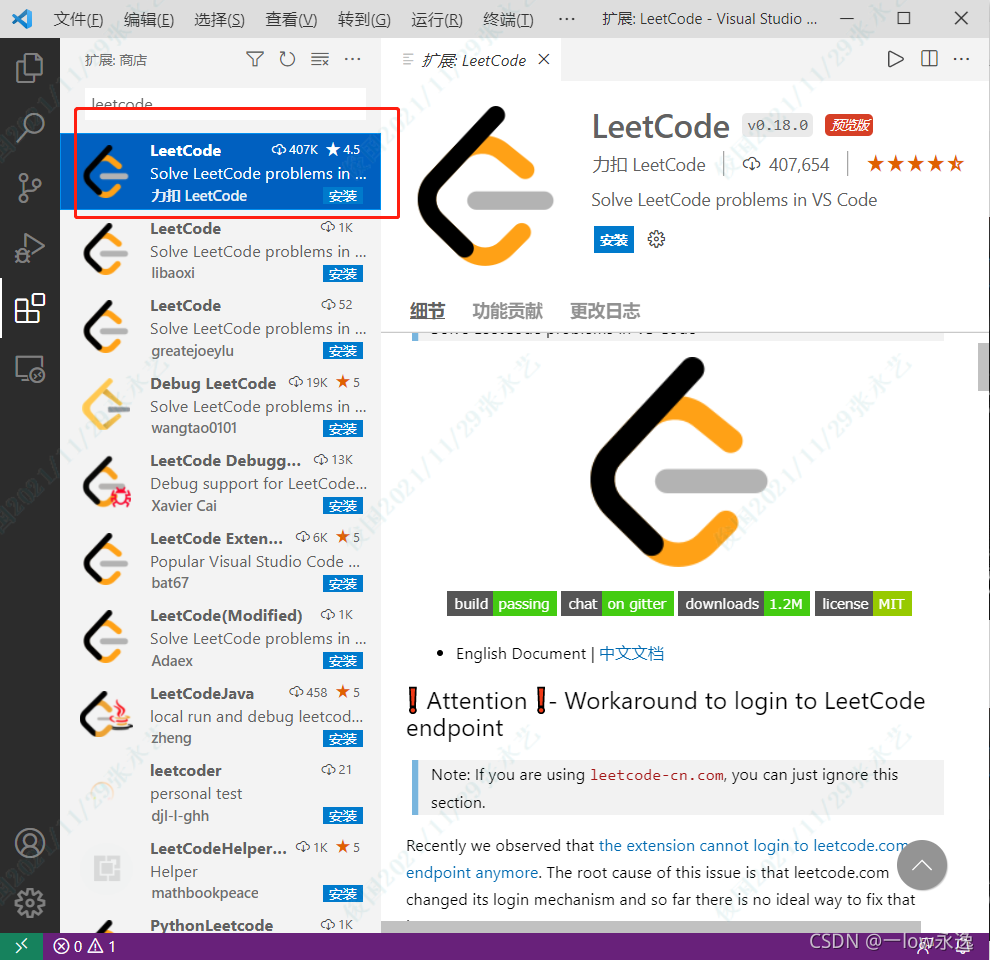Open the 终端(T) menu

(508, 20)
